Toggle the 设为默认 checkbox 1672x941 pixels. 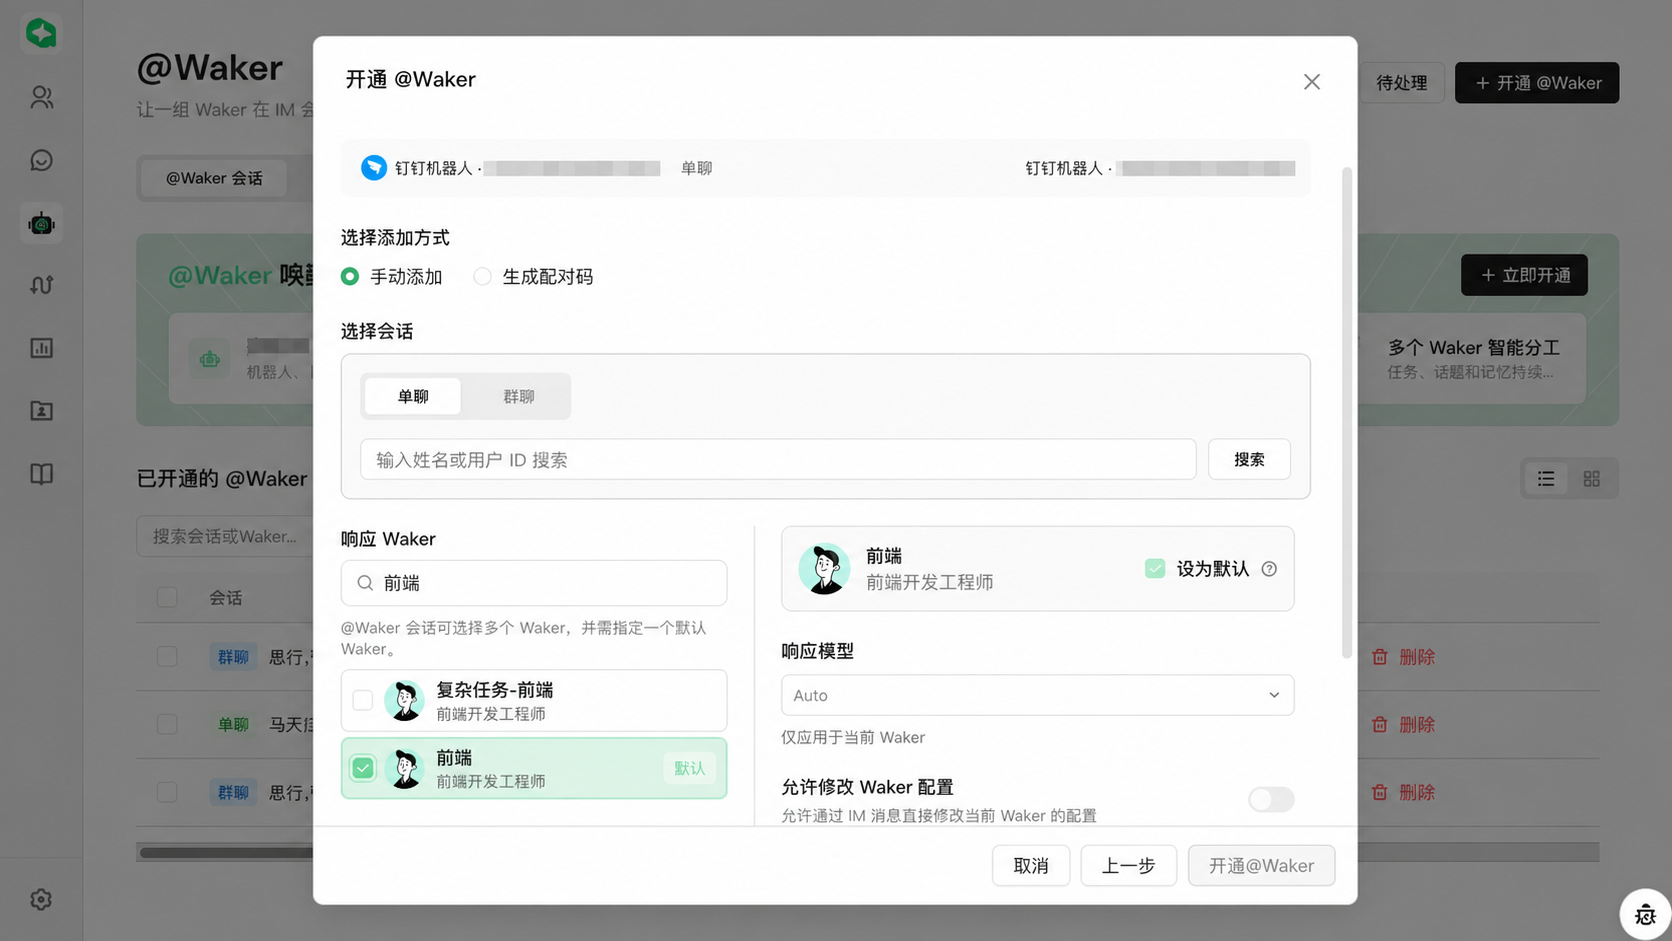pos(1155,569)
